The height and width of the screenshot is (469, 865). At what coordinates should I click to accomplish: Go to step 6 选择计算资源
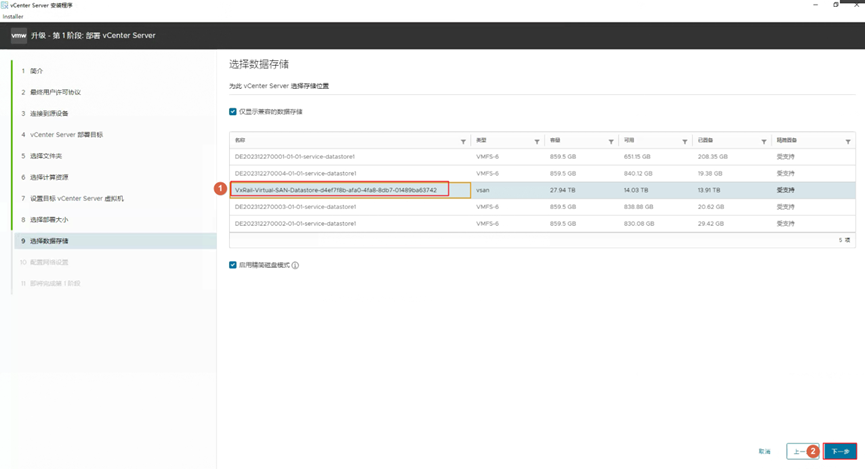(49, 177)
